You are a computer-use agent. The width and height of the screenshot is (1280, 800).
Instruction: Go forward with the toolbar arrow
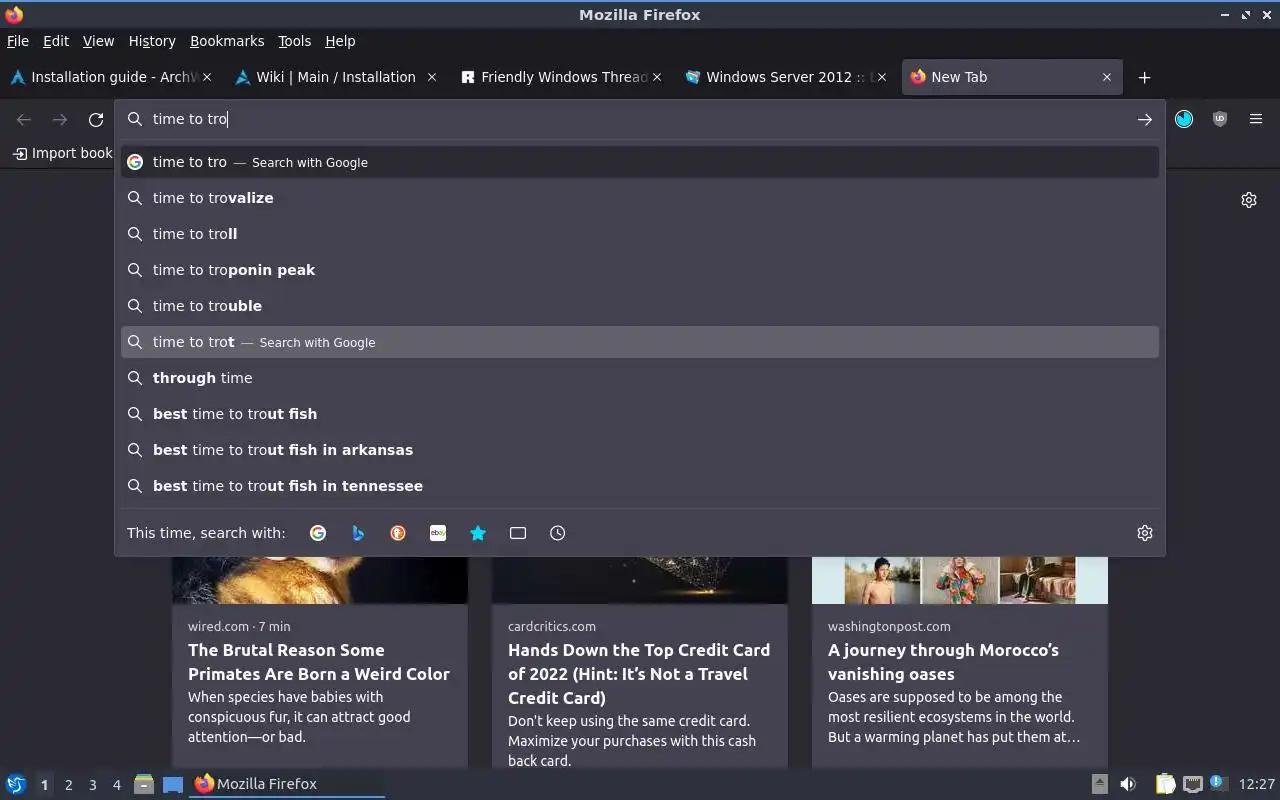[x=60, y=119]
